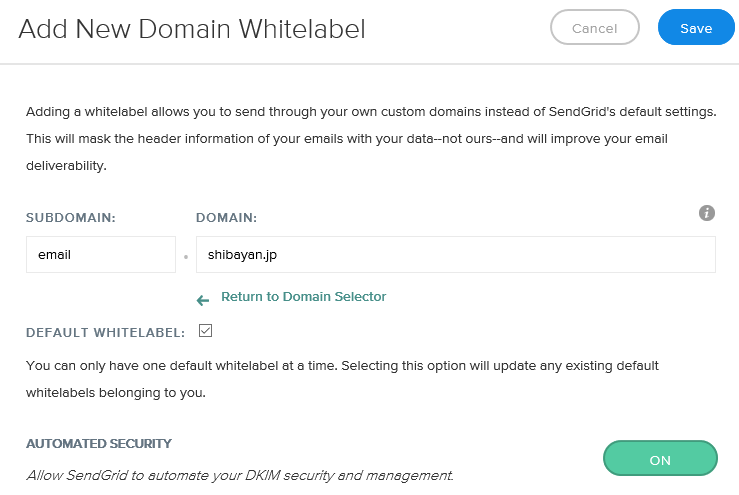Click the left arrow back icon
This screenshot has height=495, width=739.
pyautogui.click(x=203, y=299)
